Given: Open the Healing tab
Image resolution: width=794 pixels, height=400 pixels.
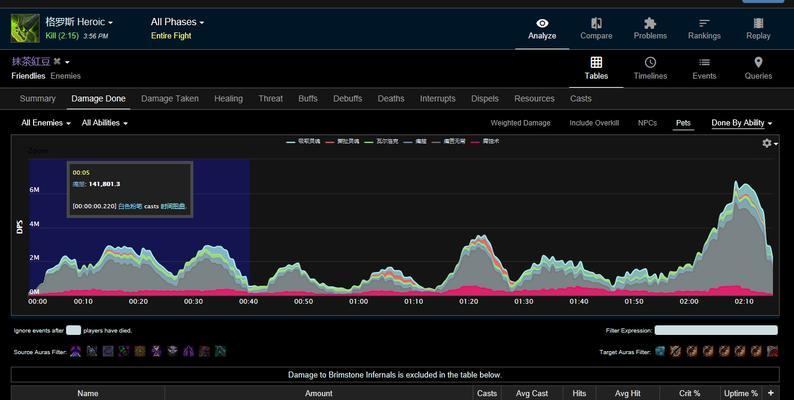Looking at the screenshot, I should coord(228,99).
